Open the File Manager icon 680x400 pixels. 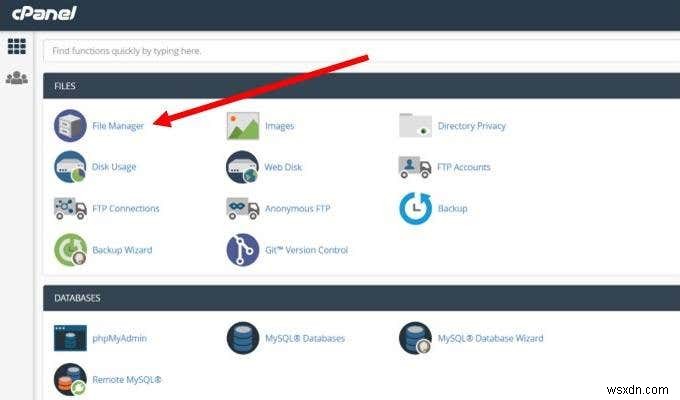[70, 126]
